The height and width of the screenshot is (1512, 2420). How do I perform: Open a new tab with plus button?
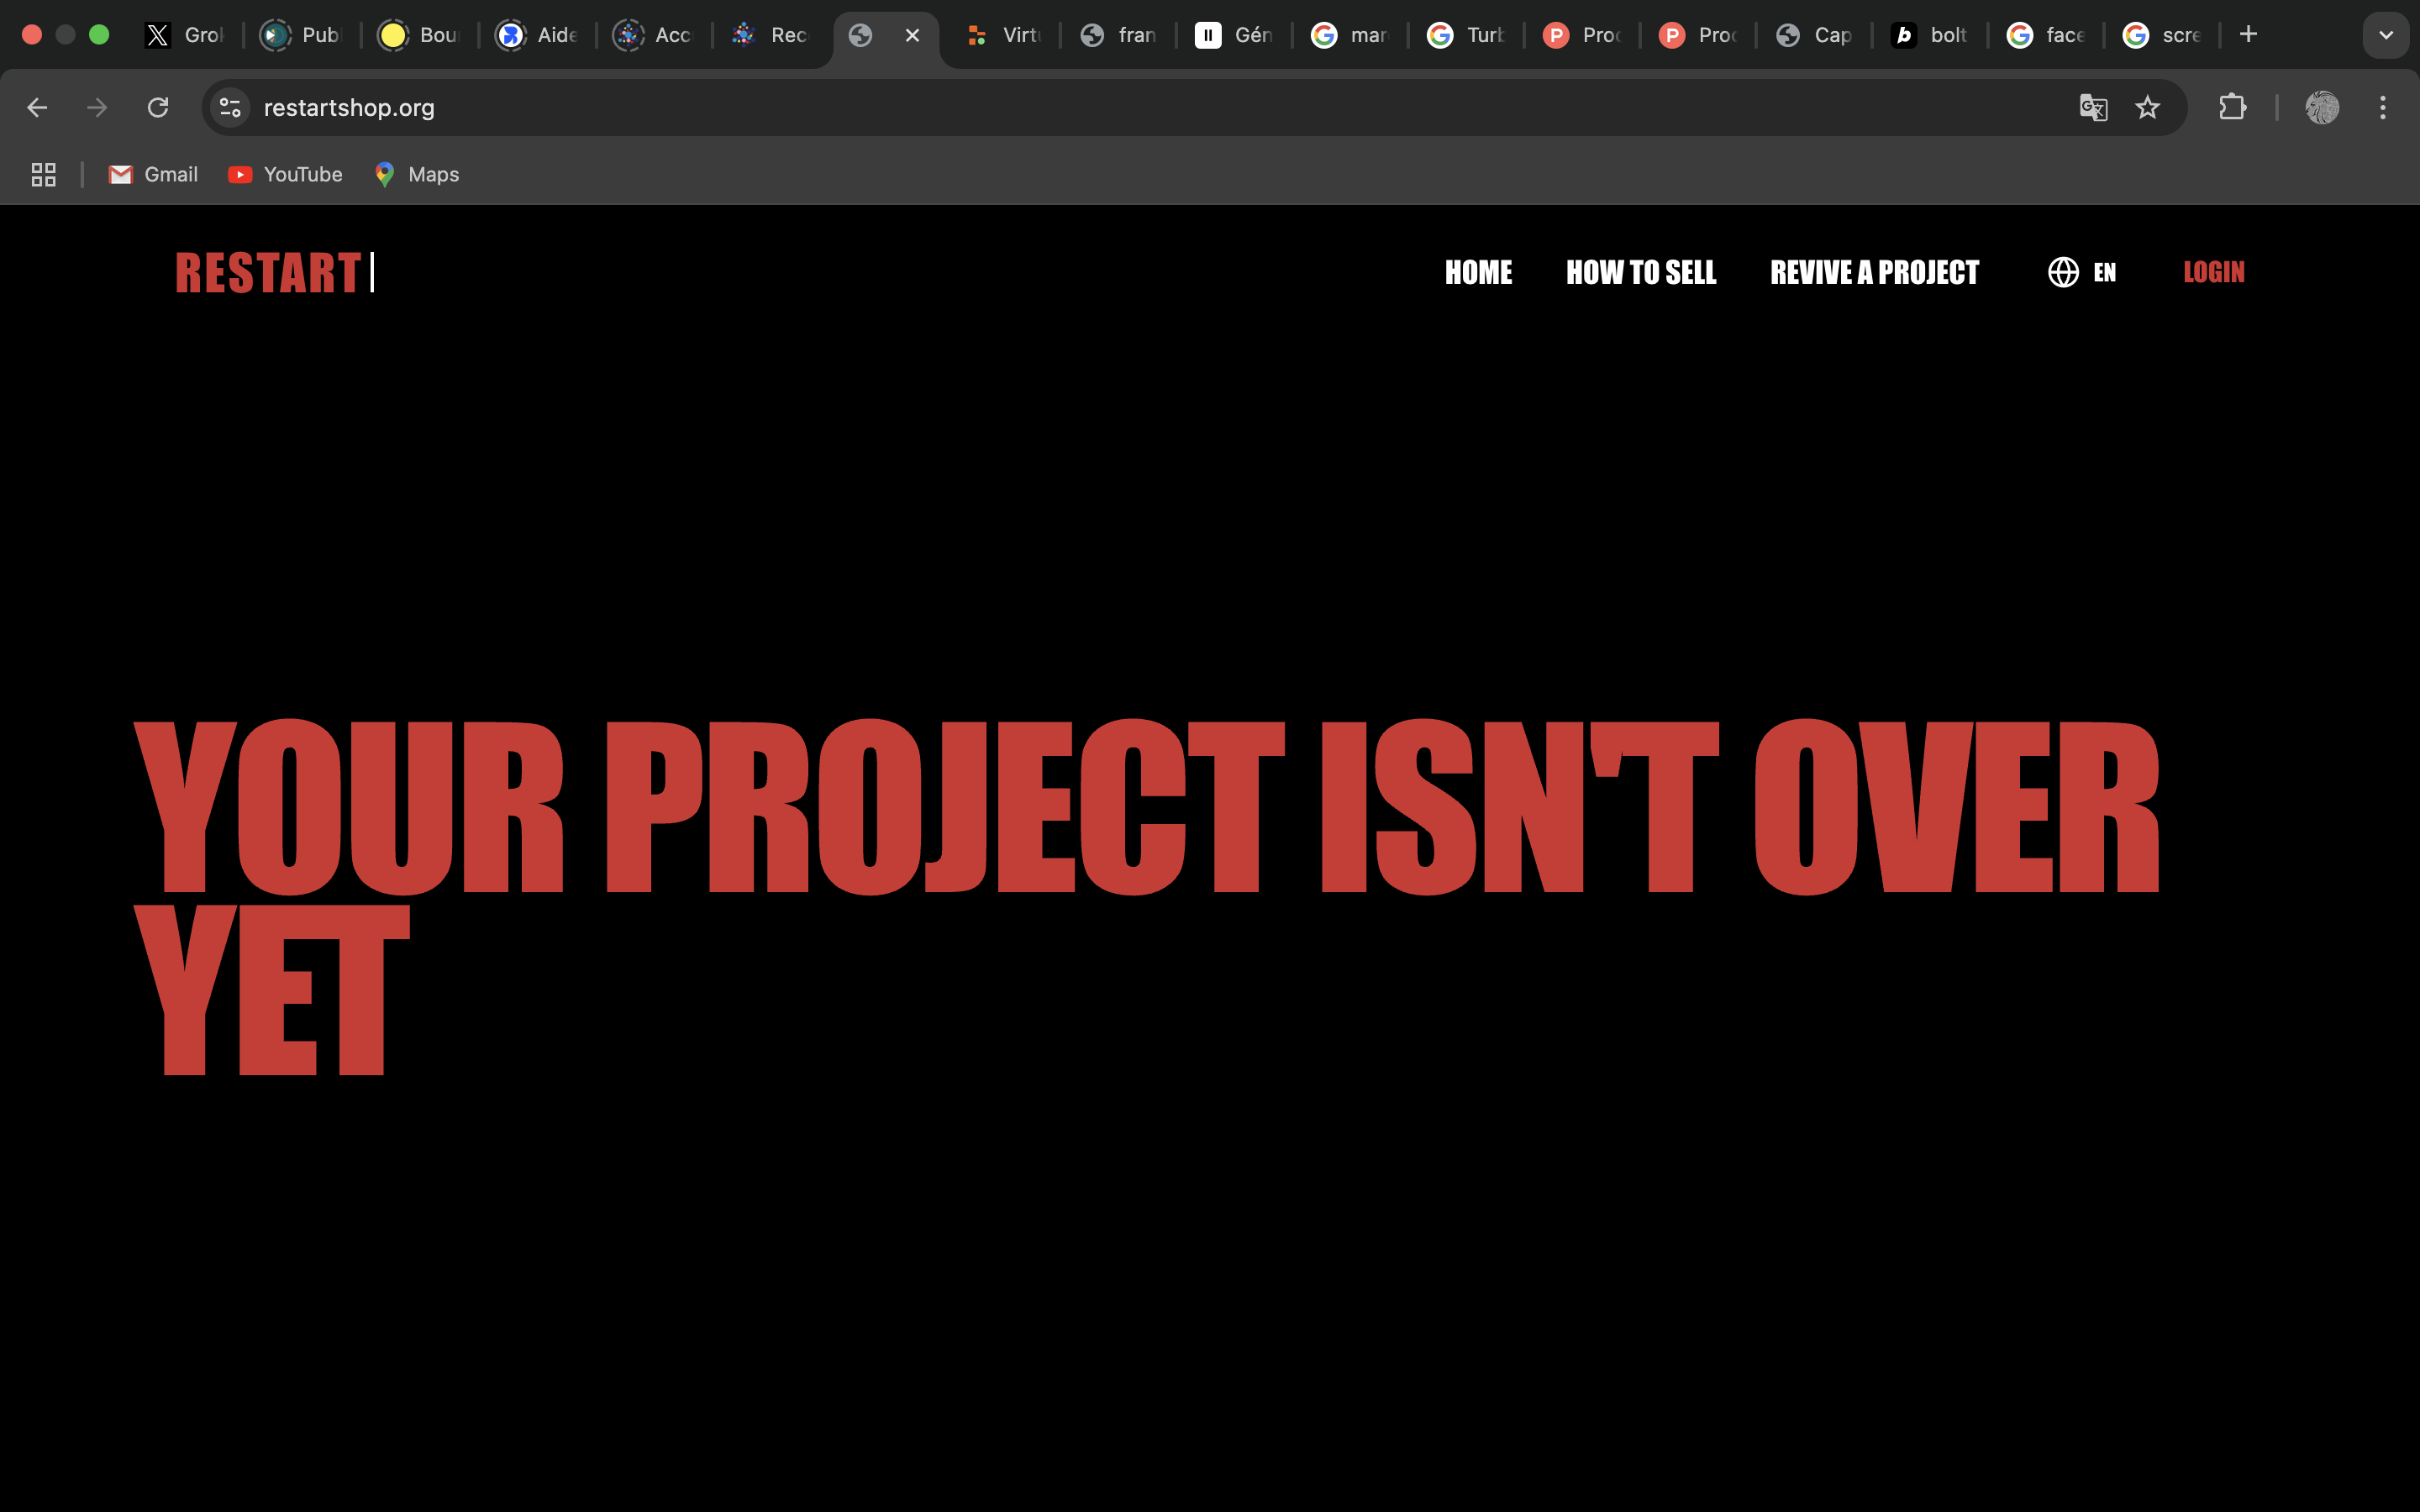click(2248, 35)
